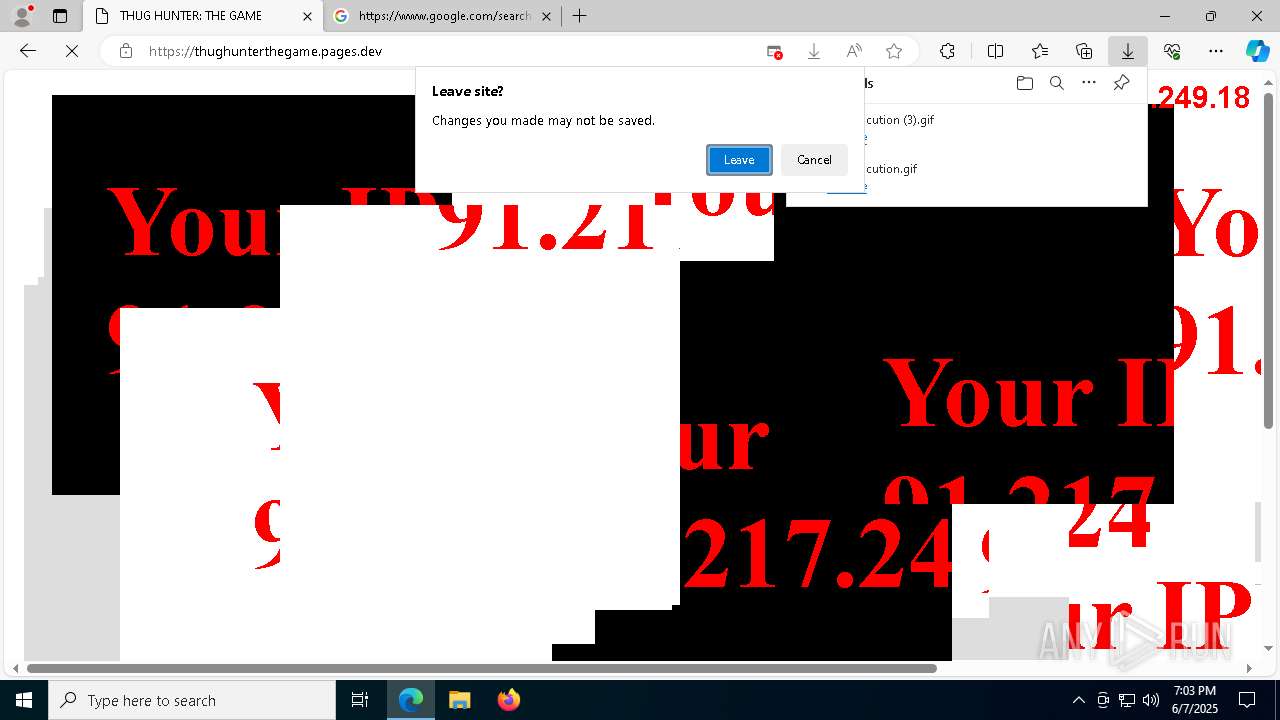Viewport: 1280px width, 720px height.
Task: Cancel the Leave site dialog
Action: point(814,160)
